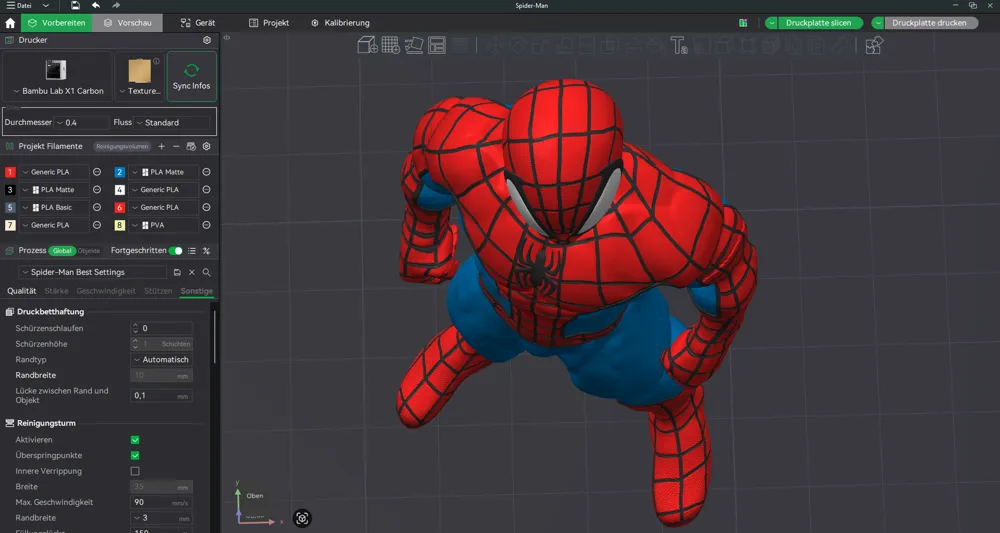Edit preset of filament 2 PLA Matte
Viewport: 1000px width, 533px height.
[x=207, y=172]
